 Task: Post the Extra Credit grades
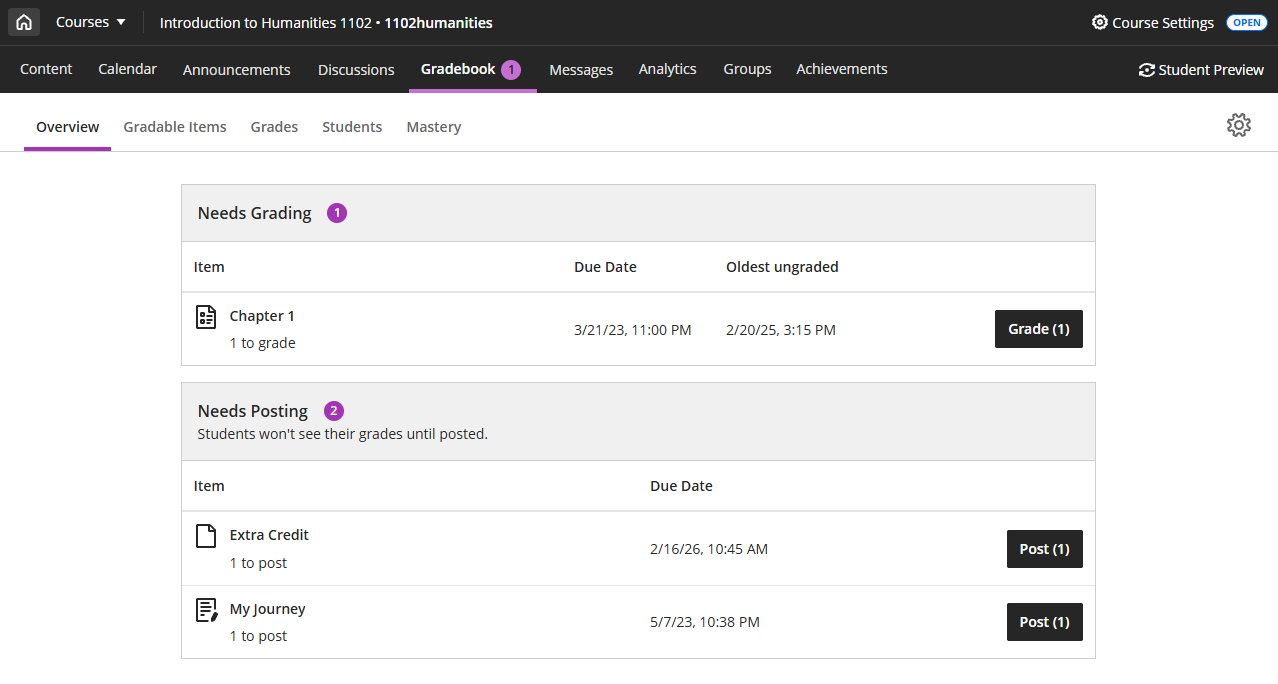click(1044, 548)
